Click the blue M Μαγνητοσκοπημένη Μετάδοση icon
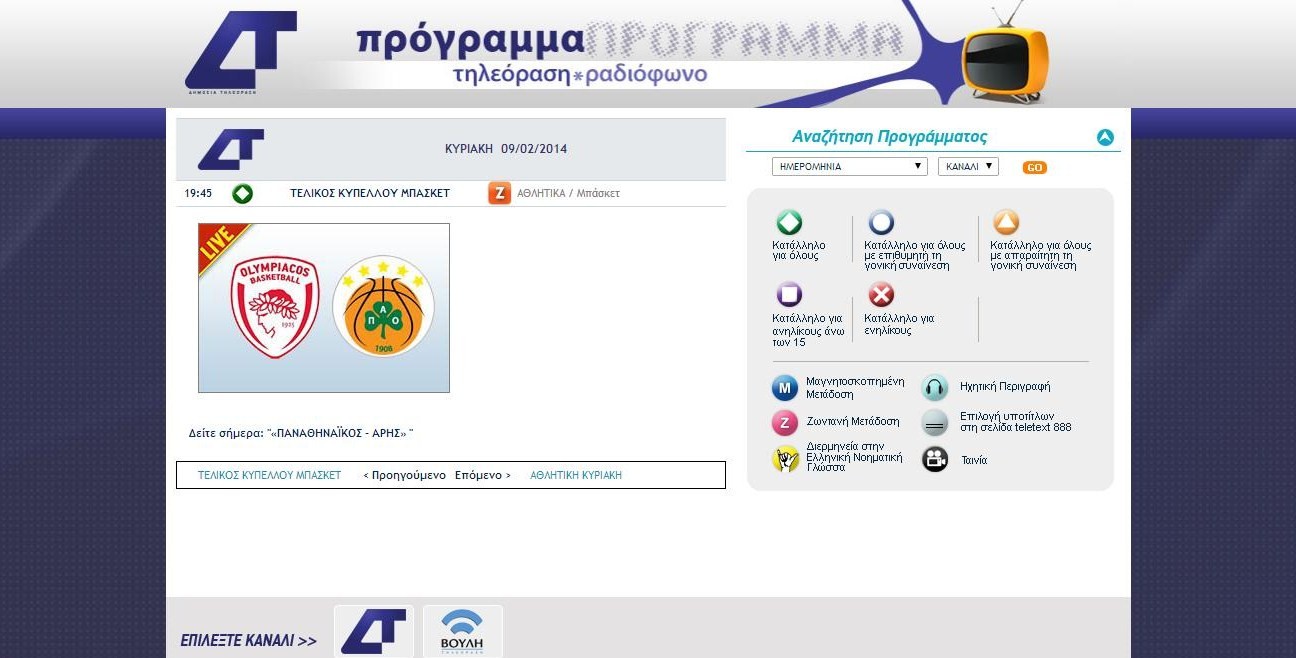The image size is (1296, 658). tap(785, 388)
